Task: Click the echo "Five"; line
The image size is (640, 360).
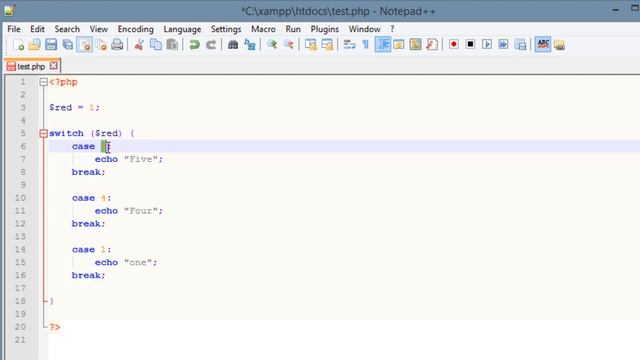Action: (x=129, y=159)
